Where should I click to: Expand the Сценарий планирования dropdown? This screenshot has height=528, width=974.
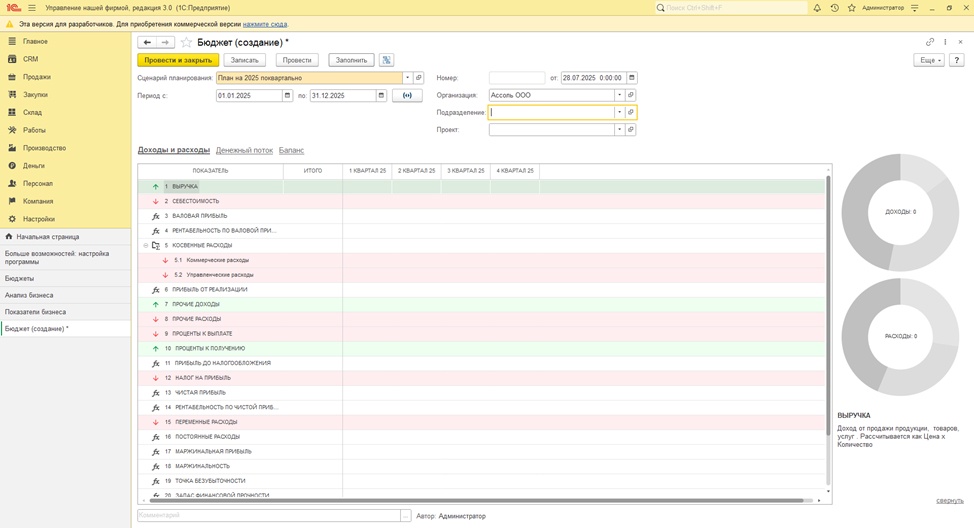point(407,78)
